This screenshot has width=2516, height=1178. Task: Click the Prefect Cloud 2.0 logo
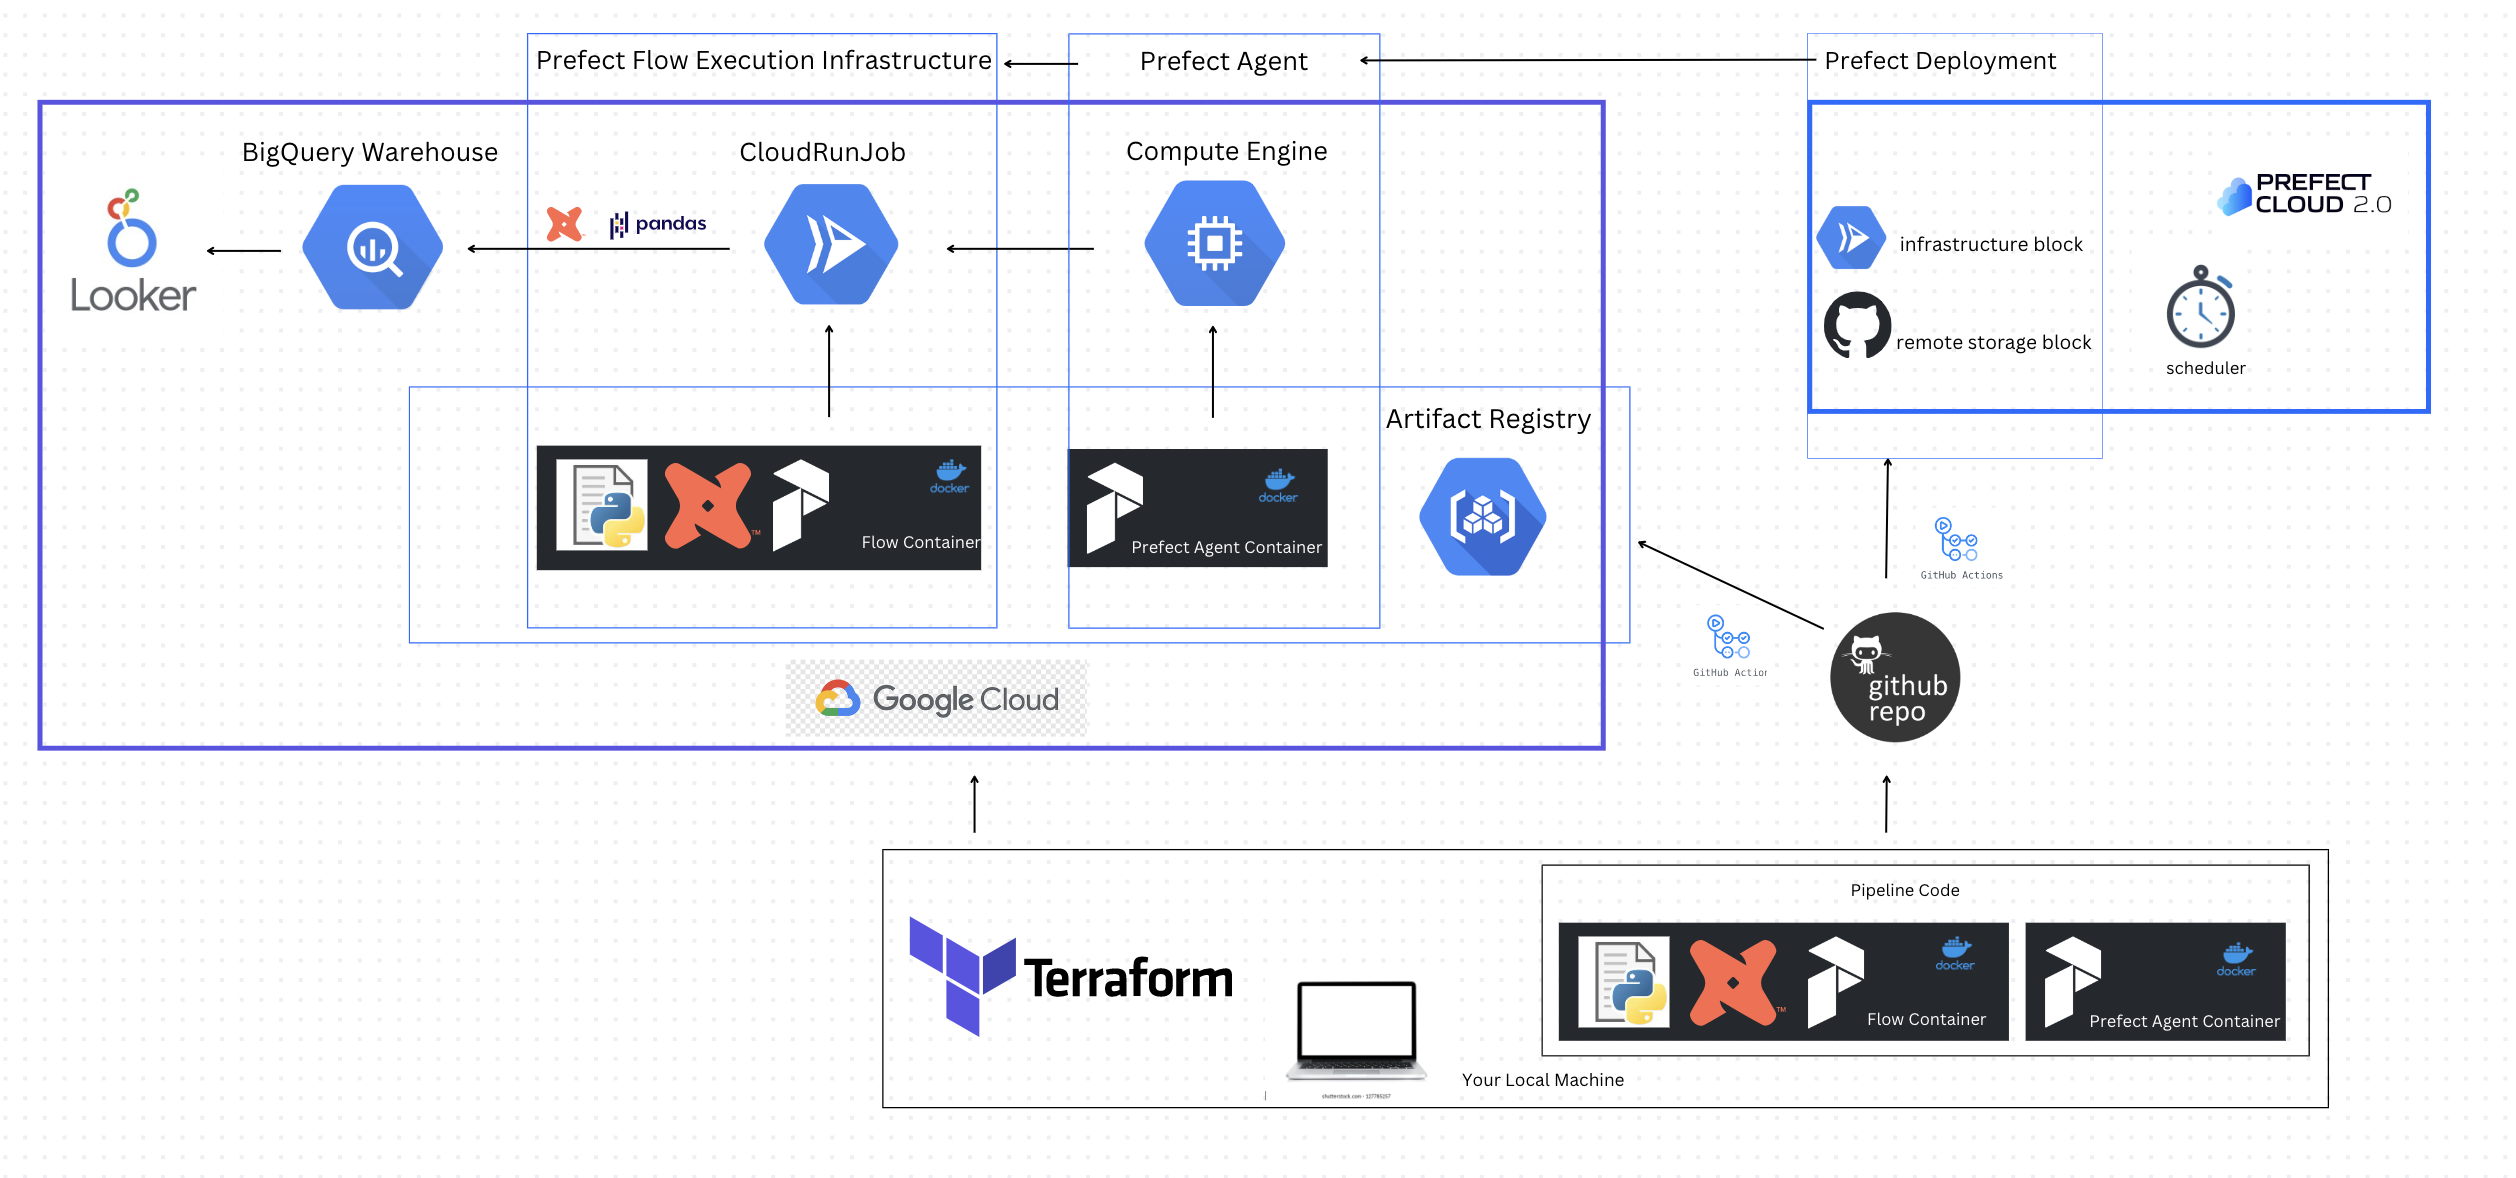tap(2304, 194)
